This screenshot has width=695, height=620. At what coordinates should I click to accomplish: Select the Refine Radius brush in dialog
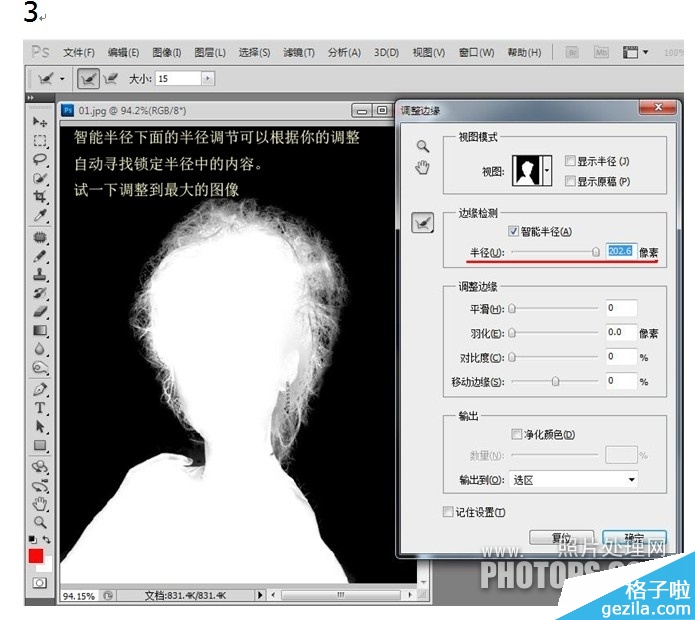423,222
